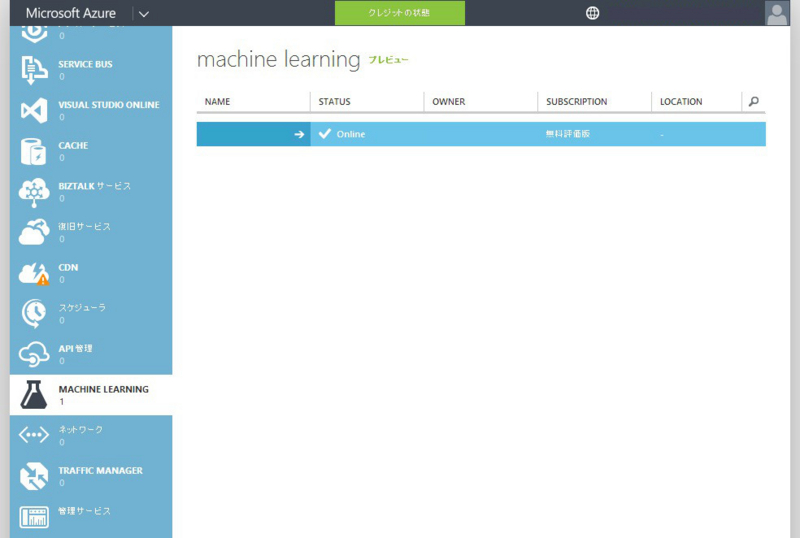Image resolution: width=800 pixels, height=538 pixels.
Task: Open MACHINE LEARNING label in sidebar
Action: click(x=104, y=389)
